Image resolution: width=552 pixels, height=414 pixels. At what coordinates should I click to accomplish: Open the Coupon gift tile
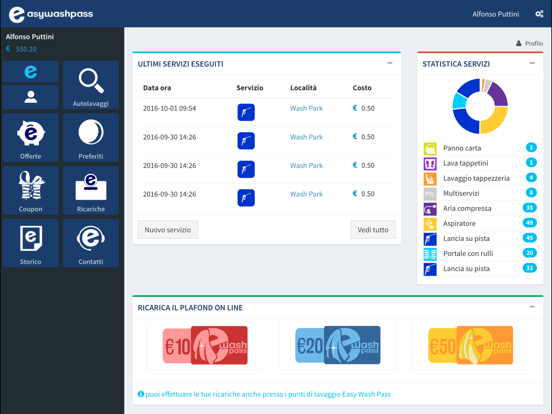31,190
